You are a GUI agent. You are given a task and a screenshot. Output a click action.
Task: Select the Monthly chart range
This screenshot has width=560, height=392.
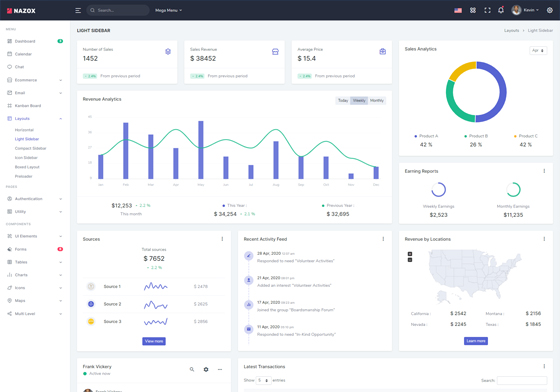point(376,101)
